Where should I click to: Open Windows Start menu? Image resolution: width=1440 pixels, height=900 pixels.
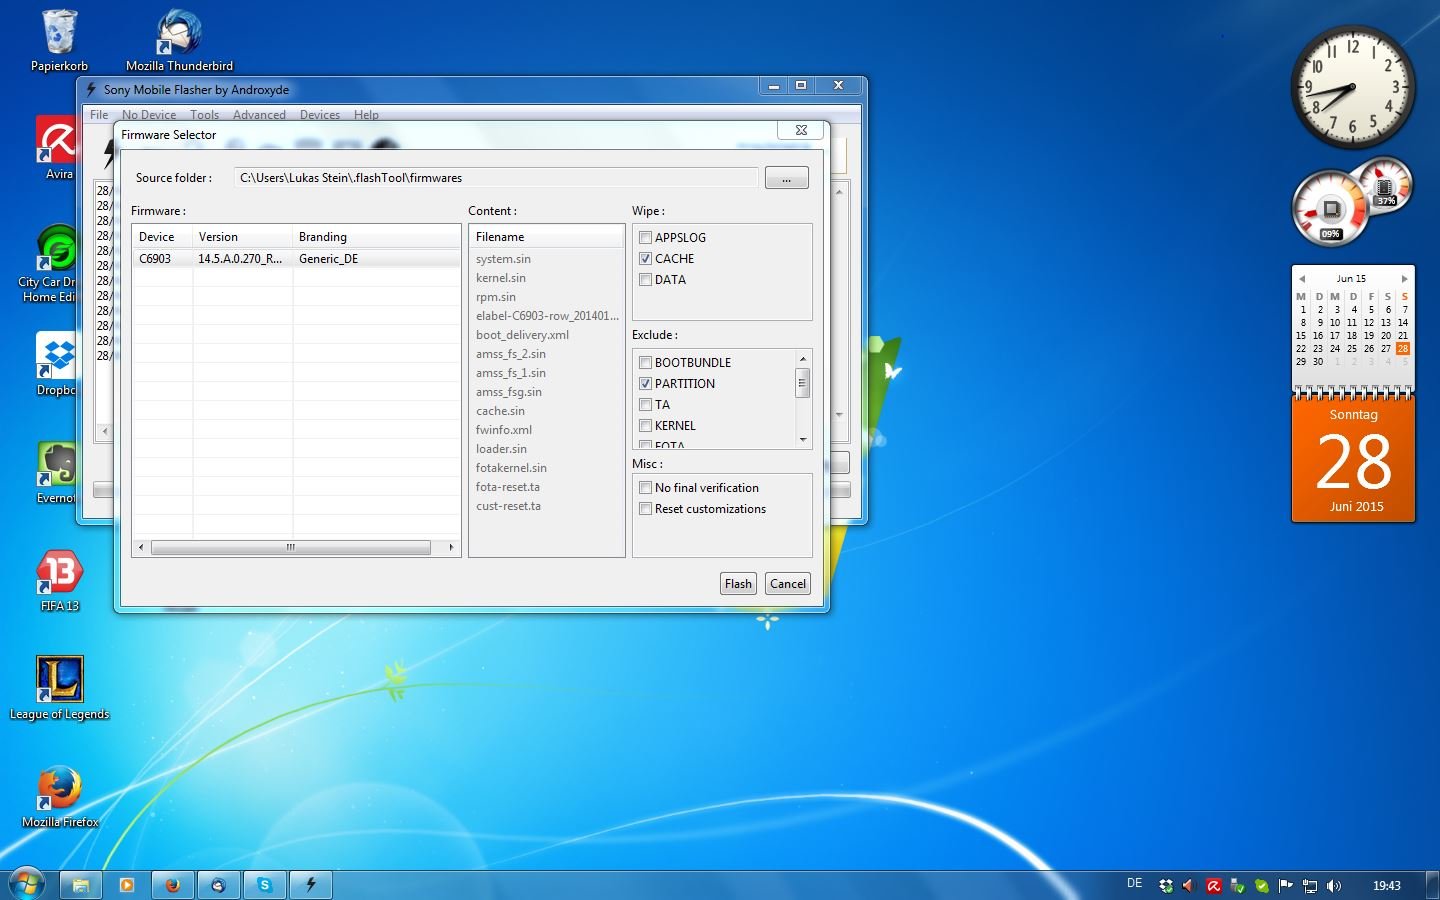click(x=27, y=884)
